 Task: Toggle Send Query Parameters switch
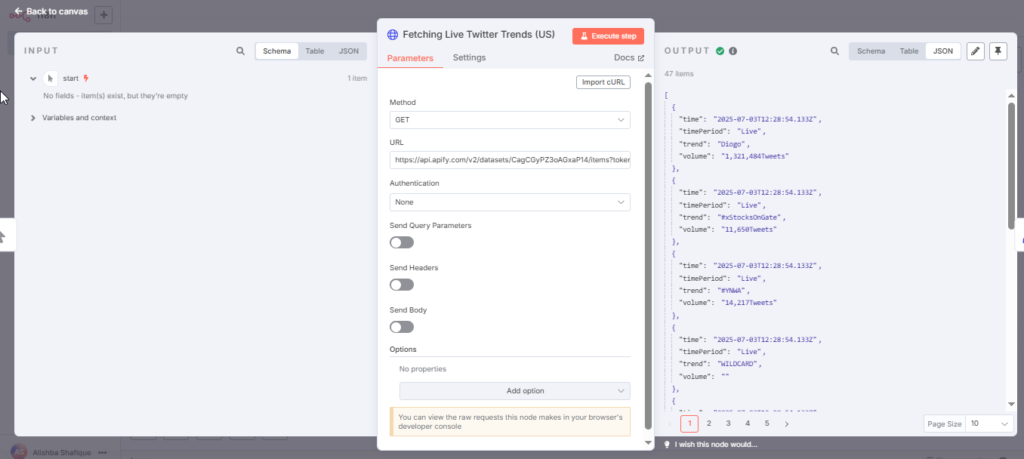coord(402,242)
